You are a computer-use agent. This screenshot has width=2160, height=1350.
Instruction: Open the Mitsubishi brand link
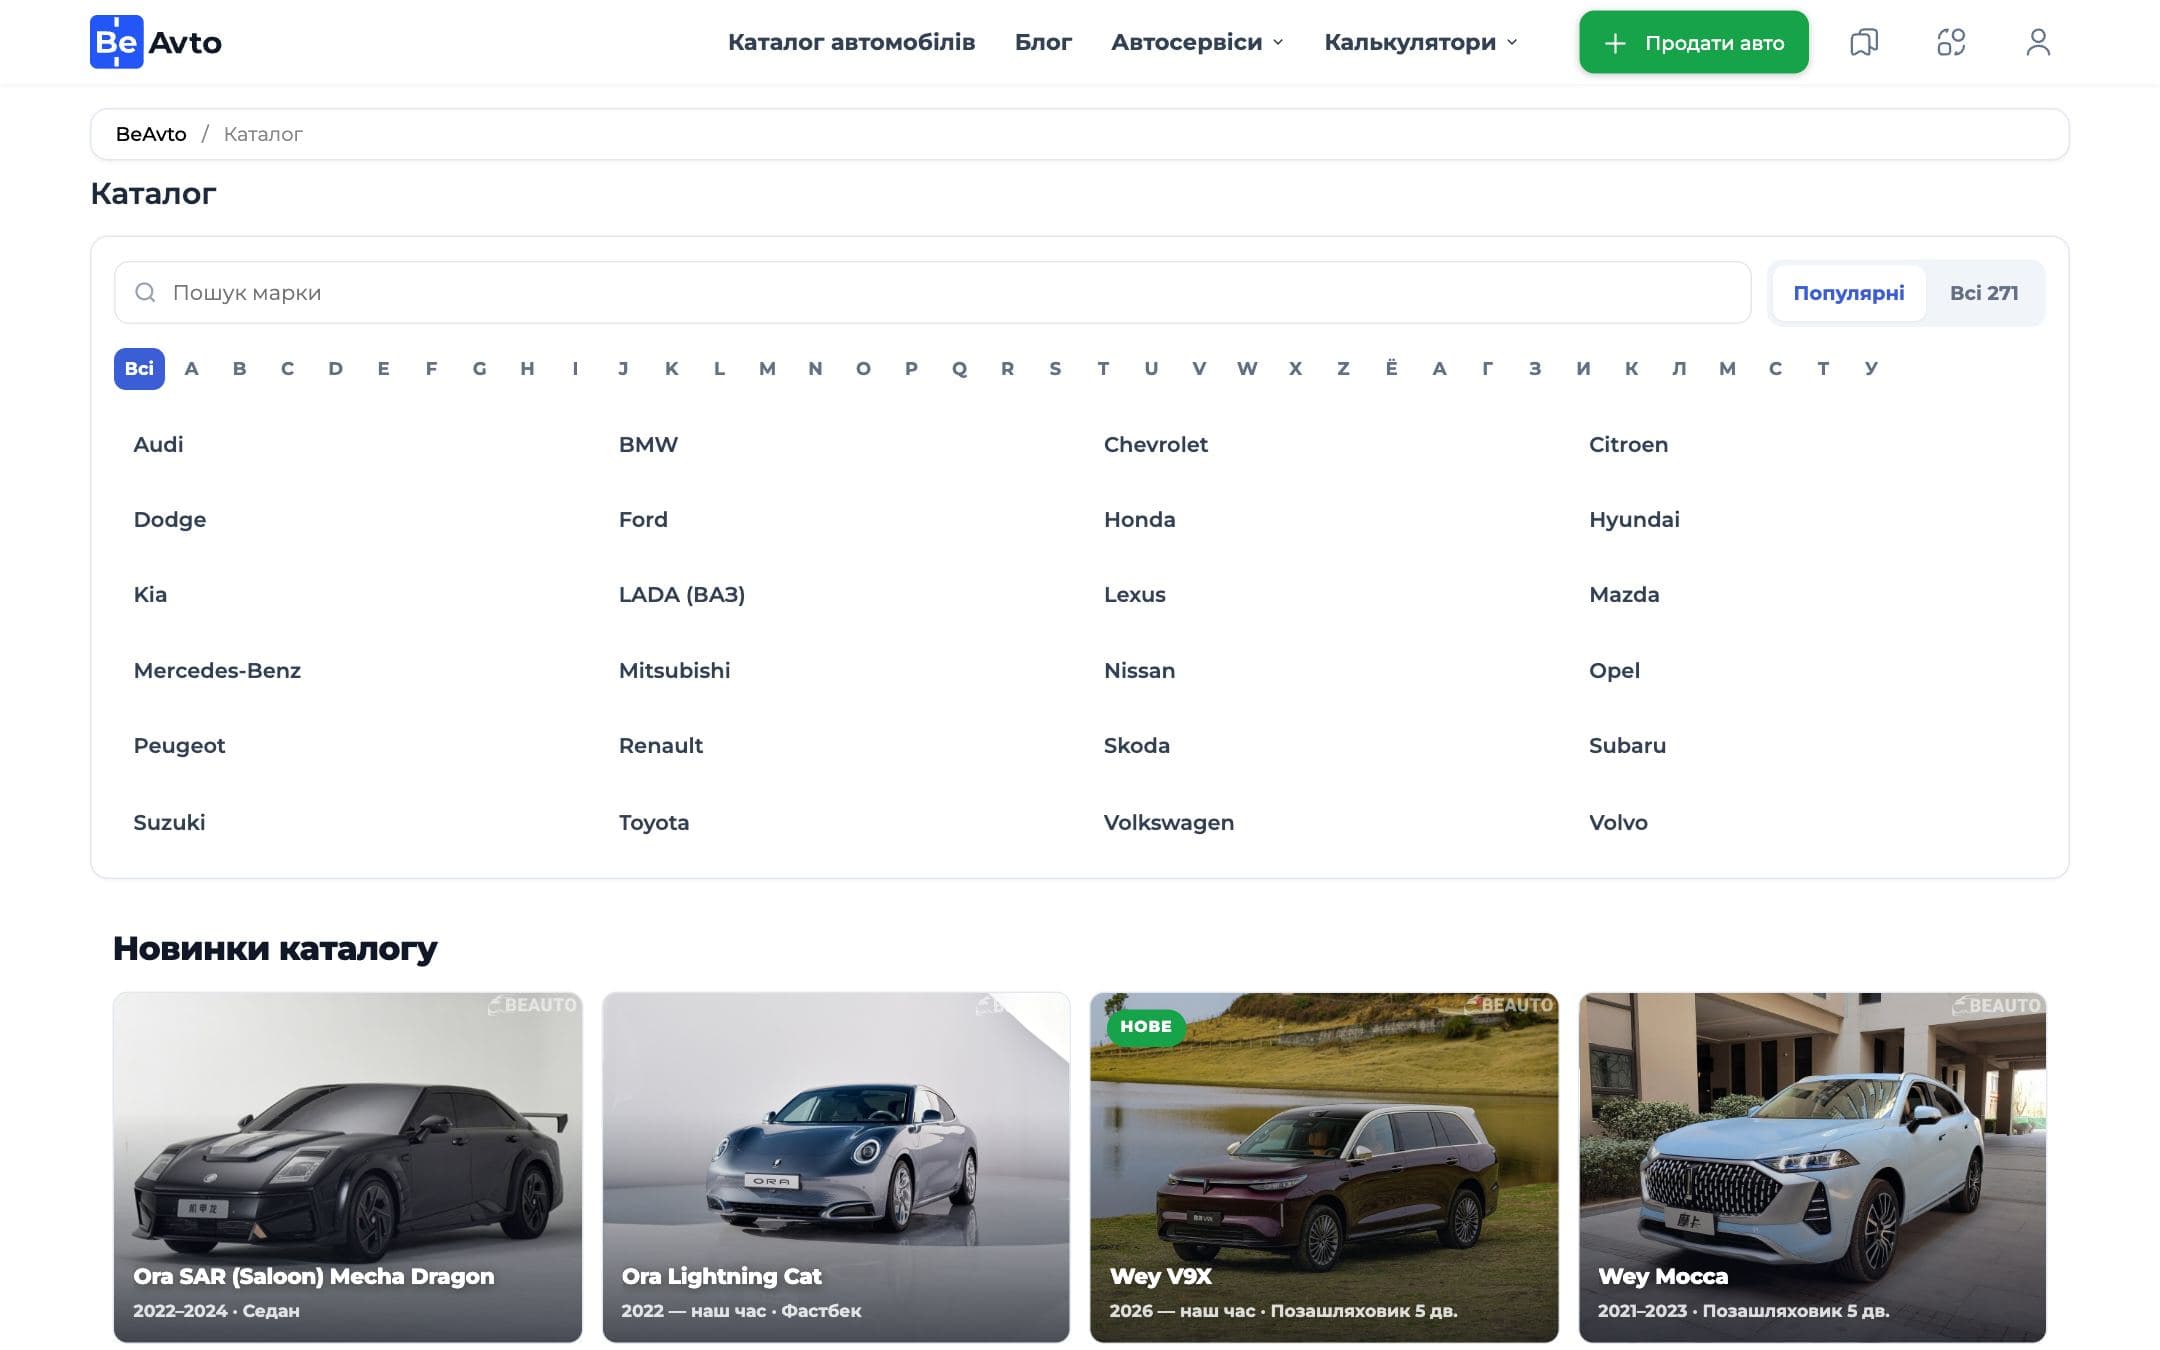(x=674, y=670)
